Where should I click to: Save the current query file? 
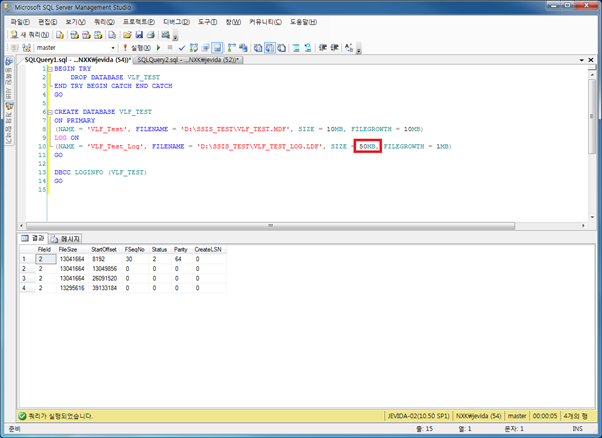(139, 35)
